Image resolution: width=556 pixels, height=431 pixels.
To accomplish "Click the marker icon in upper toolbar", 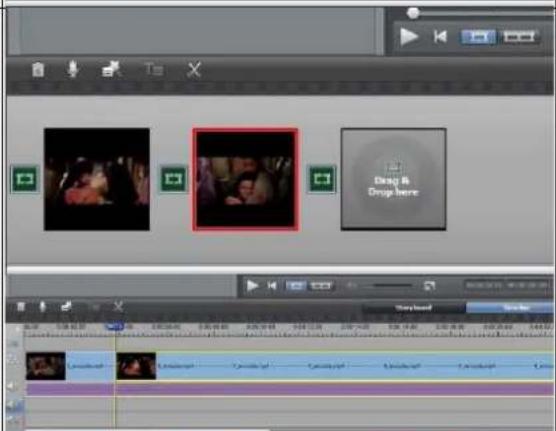I will [x=111, y=69].
